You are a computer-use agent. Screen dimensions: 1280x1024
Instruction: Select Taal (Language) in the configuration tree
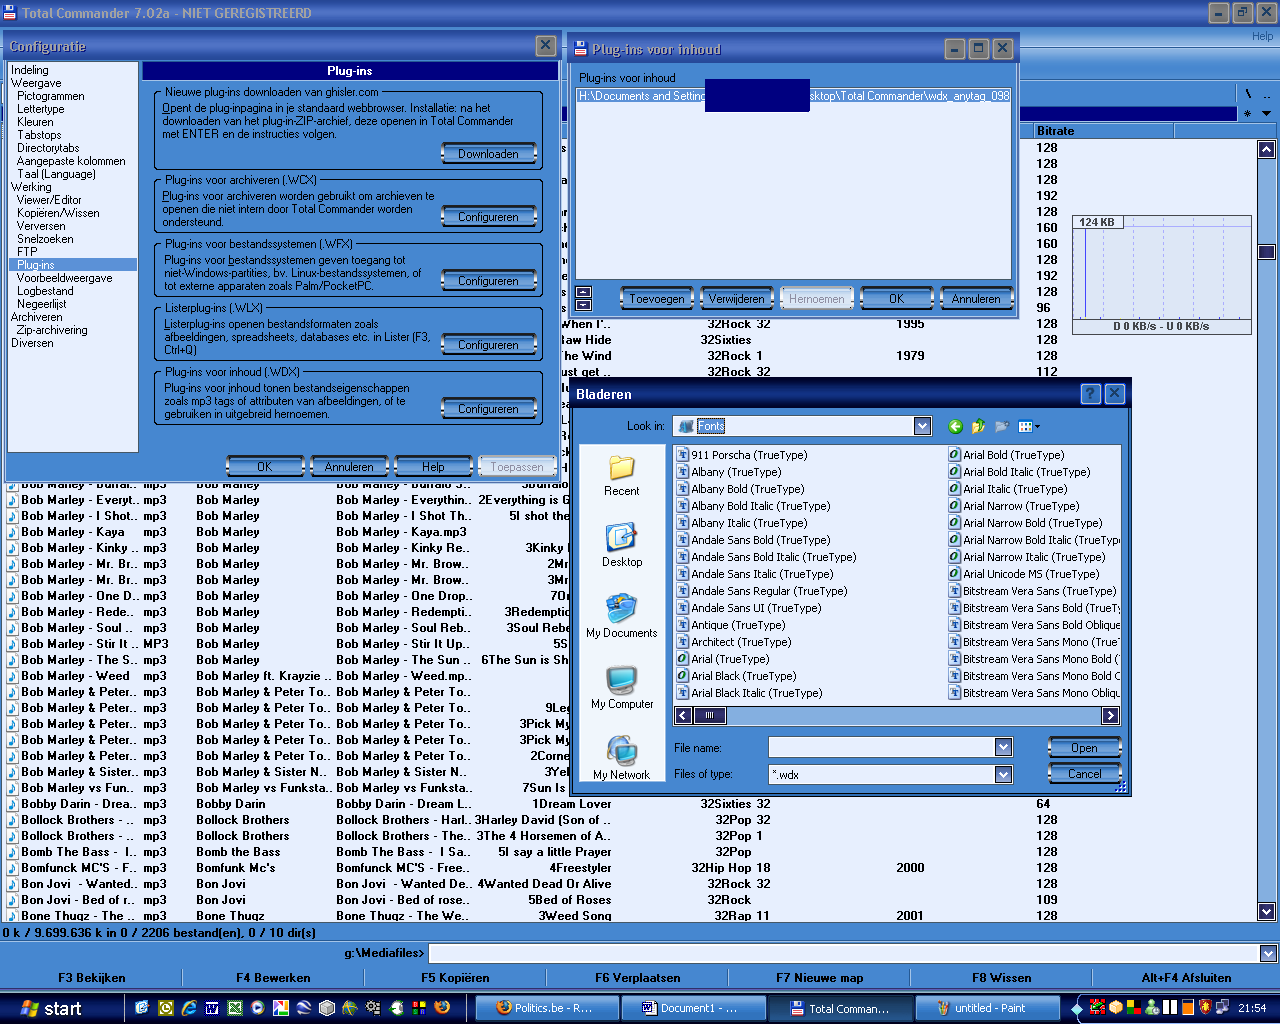(56, 174)
